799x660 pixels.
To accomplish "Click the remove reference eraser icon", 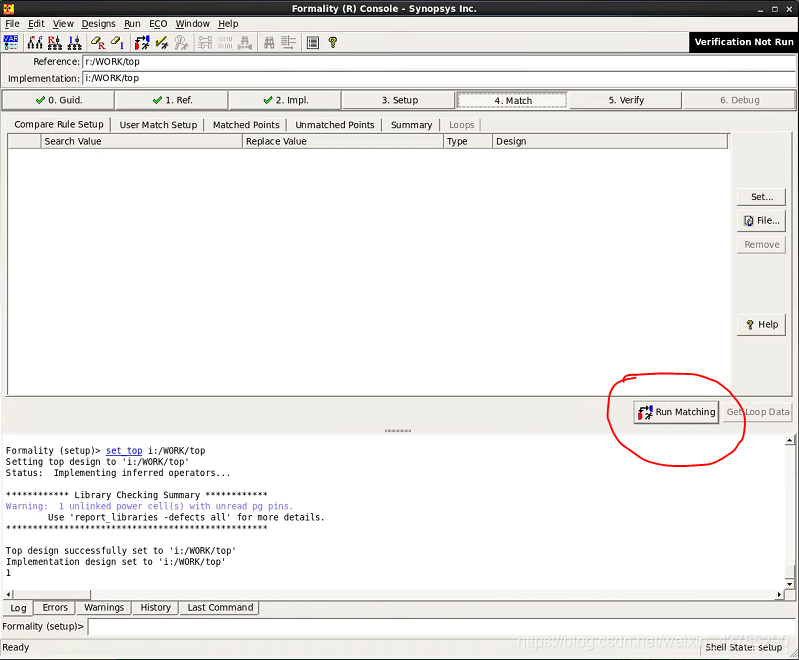I will 98,42.
